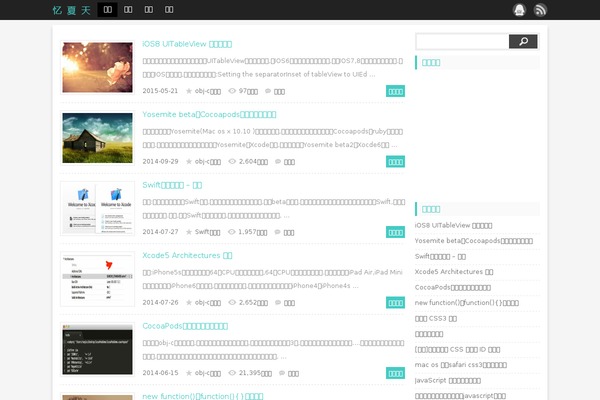Open sidebar link containing 'CSS3'

[436, 318]
